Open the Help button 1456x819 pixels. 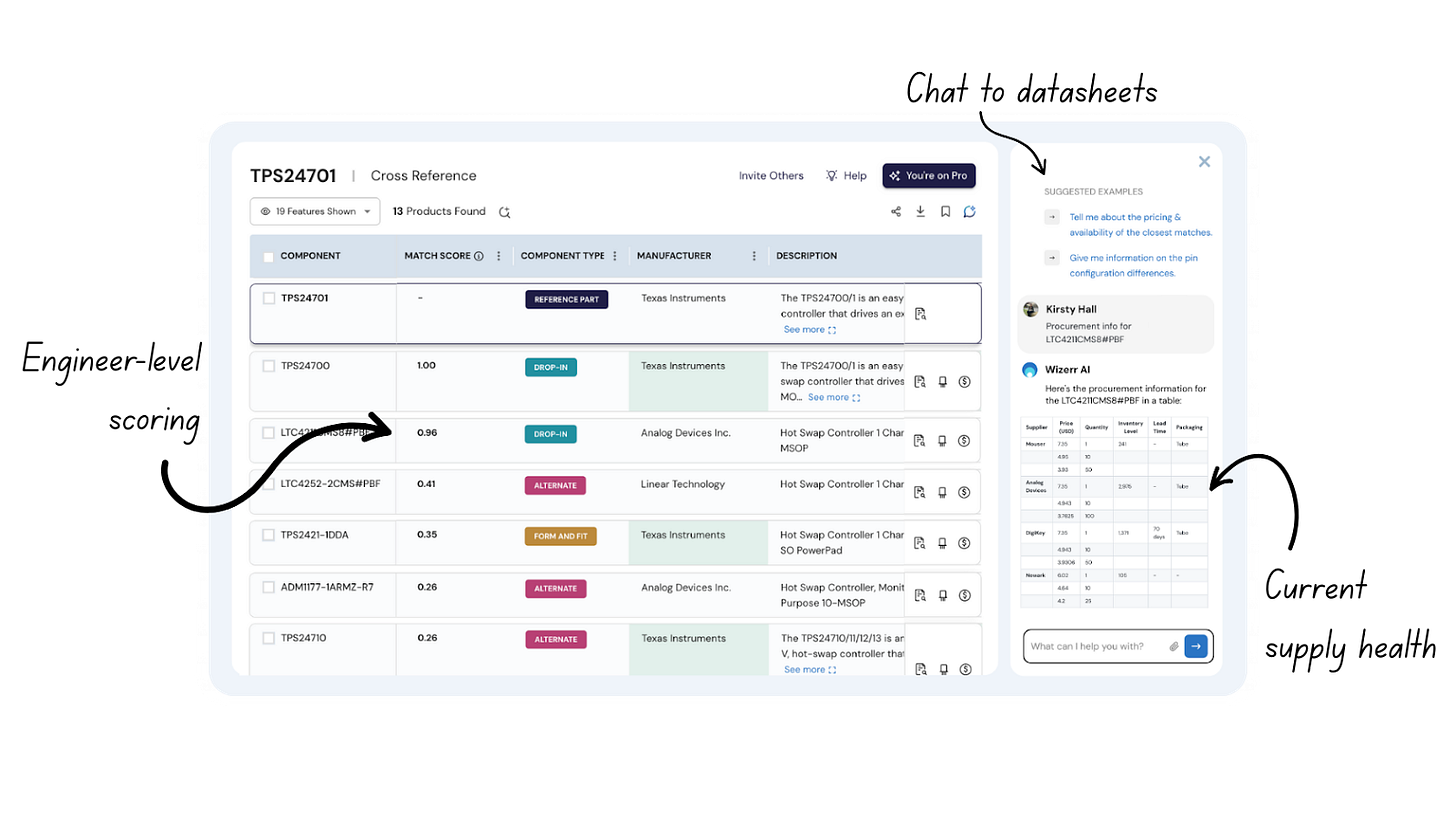[x=846, y=175]
